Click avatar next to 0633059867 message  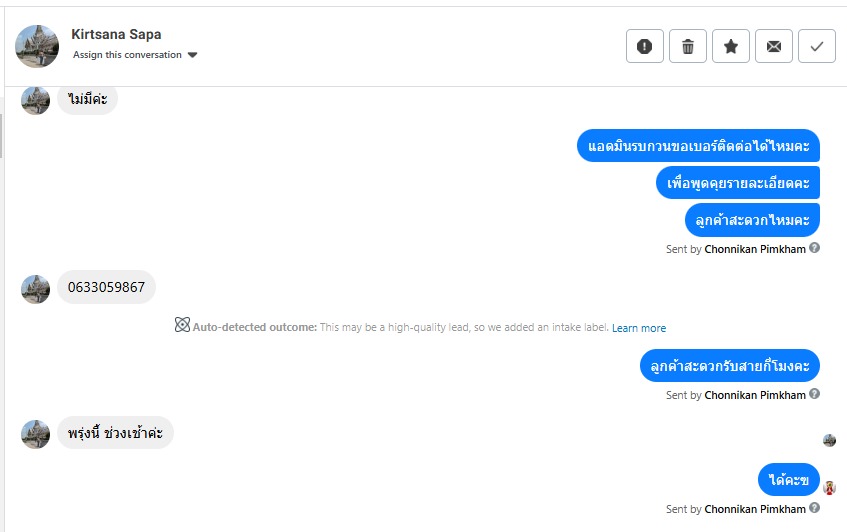pyautogui.click(x=35, y=289)
